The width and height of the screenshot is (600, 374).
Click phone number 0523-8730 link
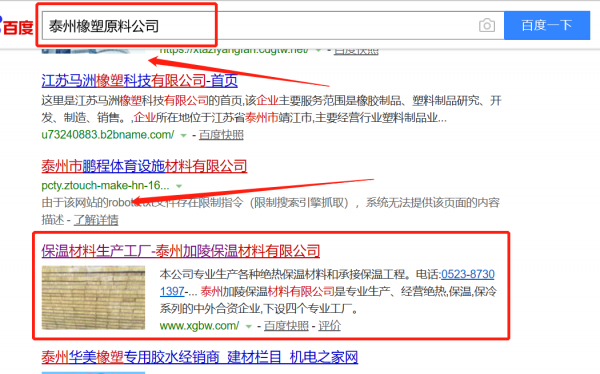click(x=468, y=274)
